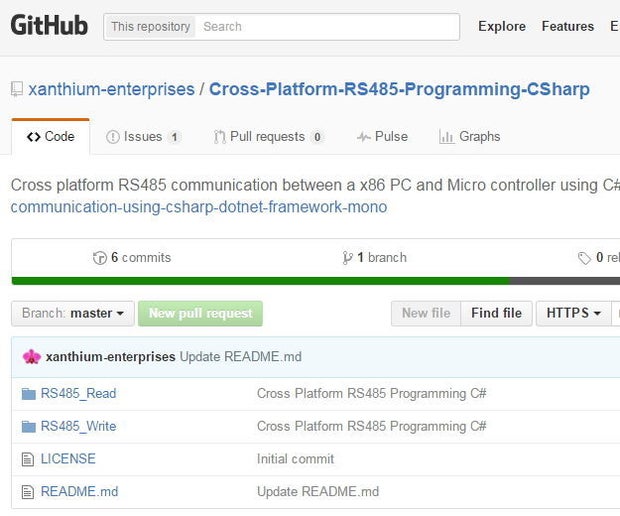The height and width of the screenshot is (516, 620).
Task: Click the repository search field
Action: [327, 27]
